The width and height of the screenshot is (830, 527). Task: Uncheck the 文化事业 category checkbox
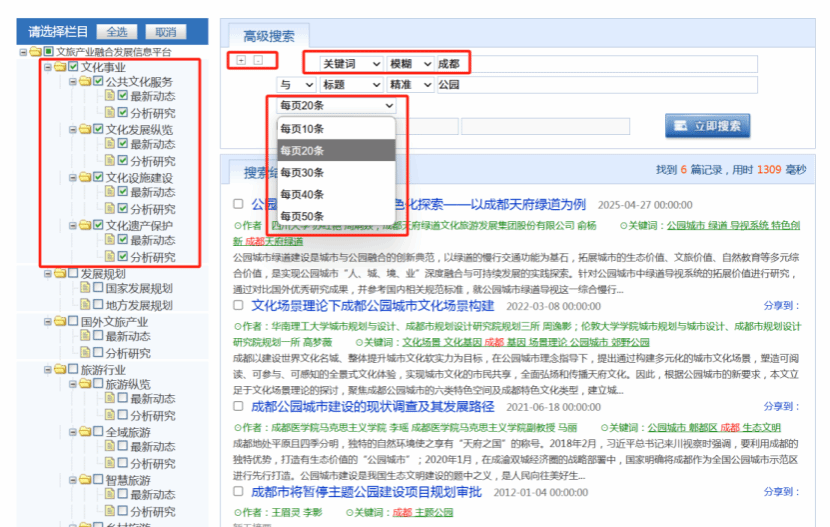(74, 67)
